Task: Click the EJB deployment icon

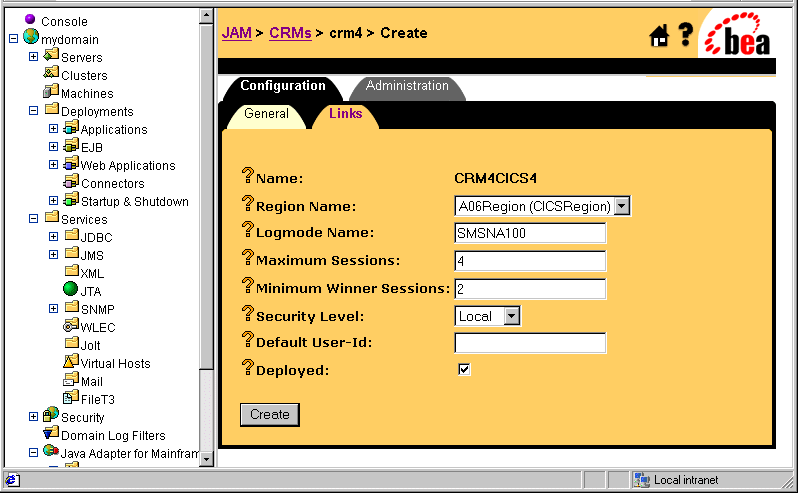Action: pos(71,145)
